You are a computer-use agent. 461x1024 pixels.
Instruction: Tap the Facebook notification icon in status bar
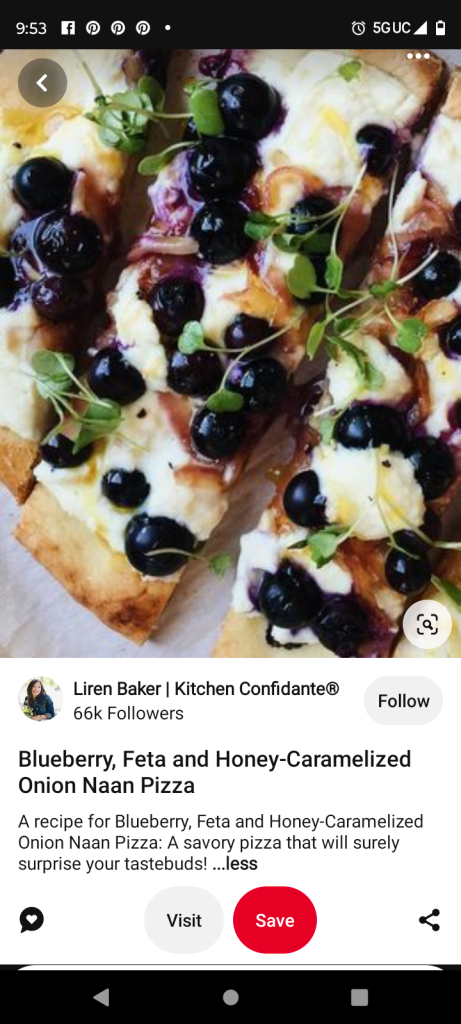[x=68, y=28]
